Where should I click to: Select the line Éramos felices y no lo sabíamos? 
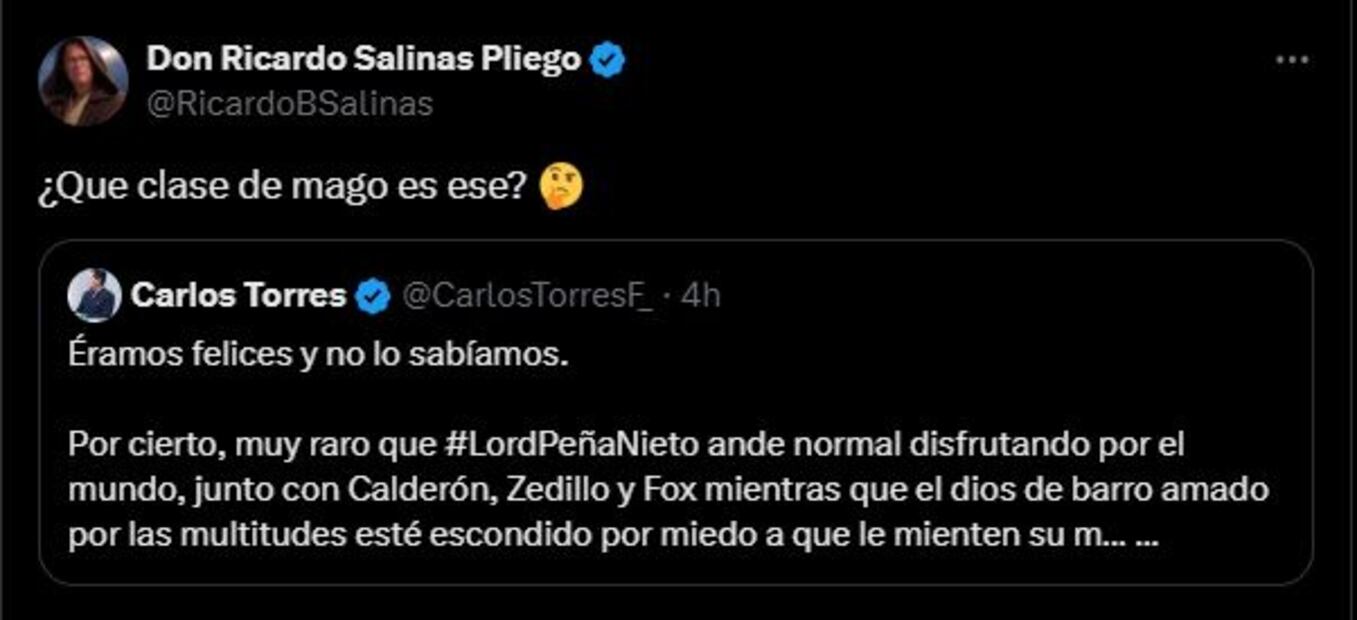(x=318, y=354)
